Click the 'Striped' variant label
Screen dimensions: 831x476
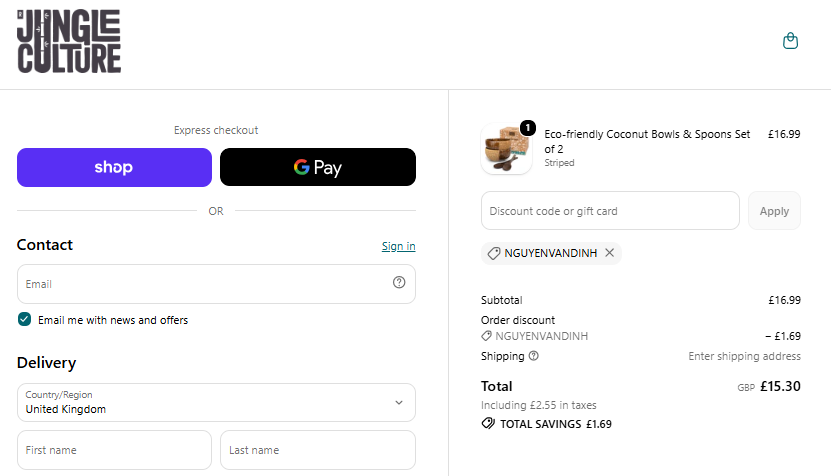pos(559,163)
